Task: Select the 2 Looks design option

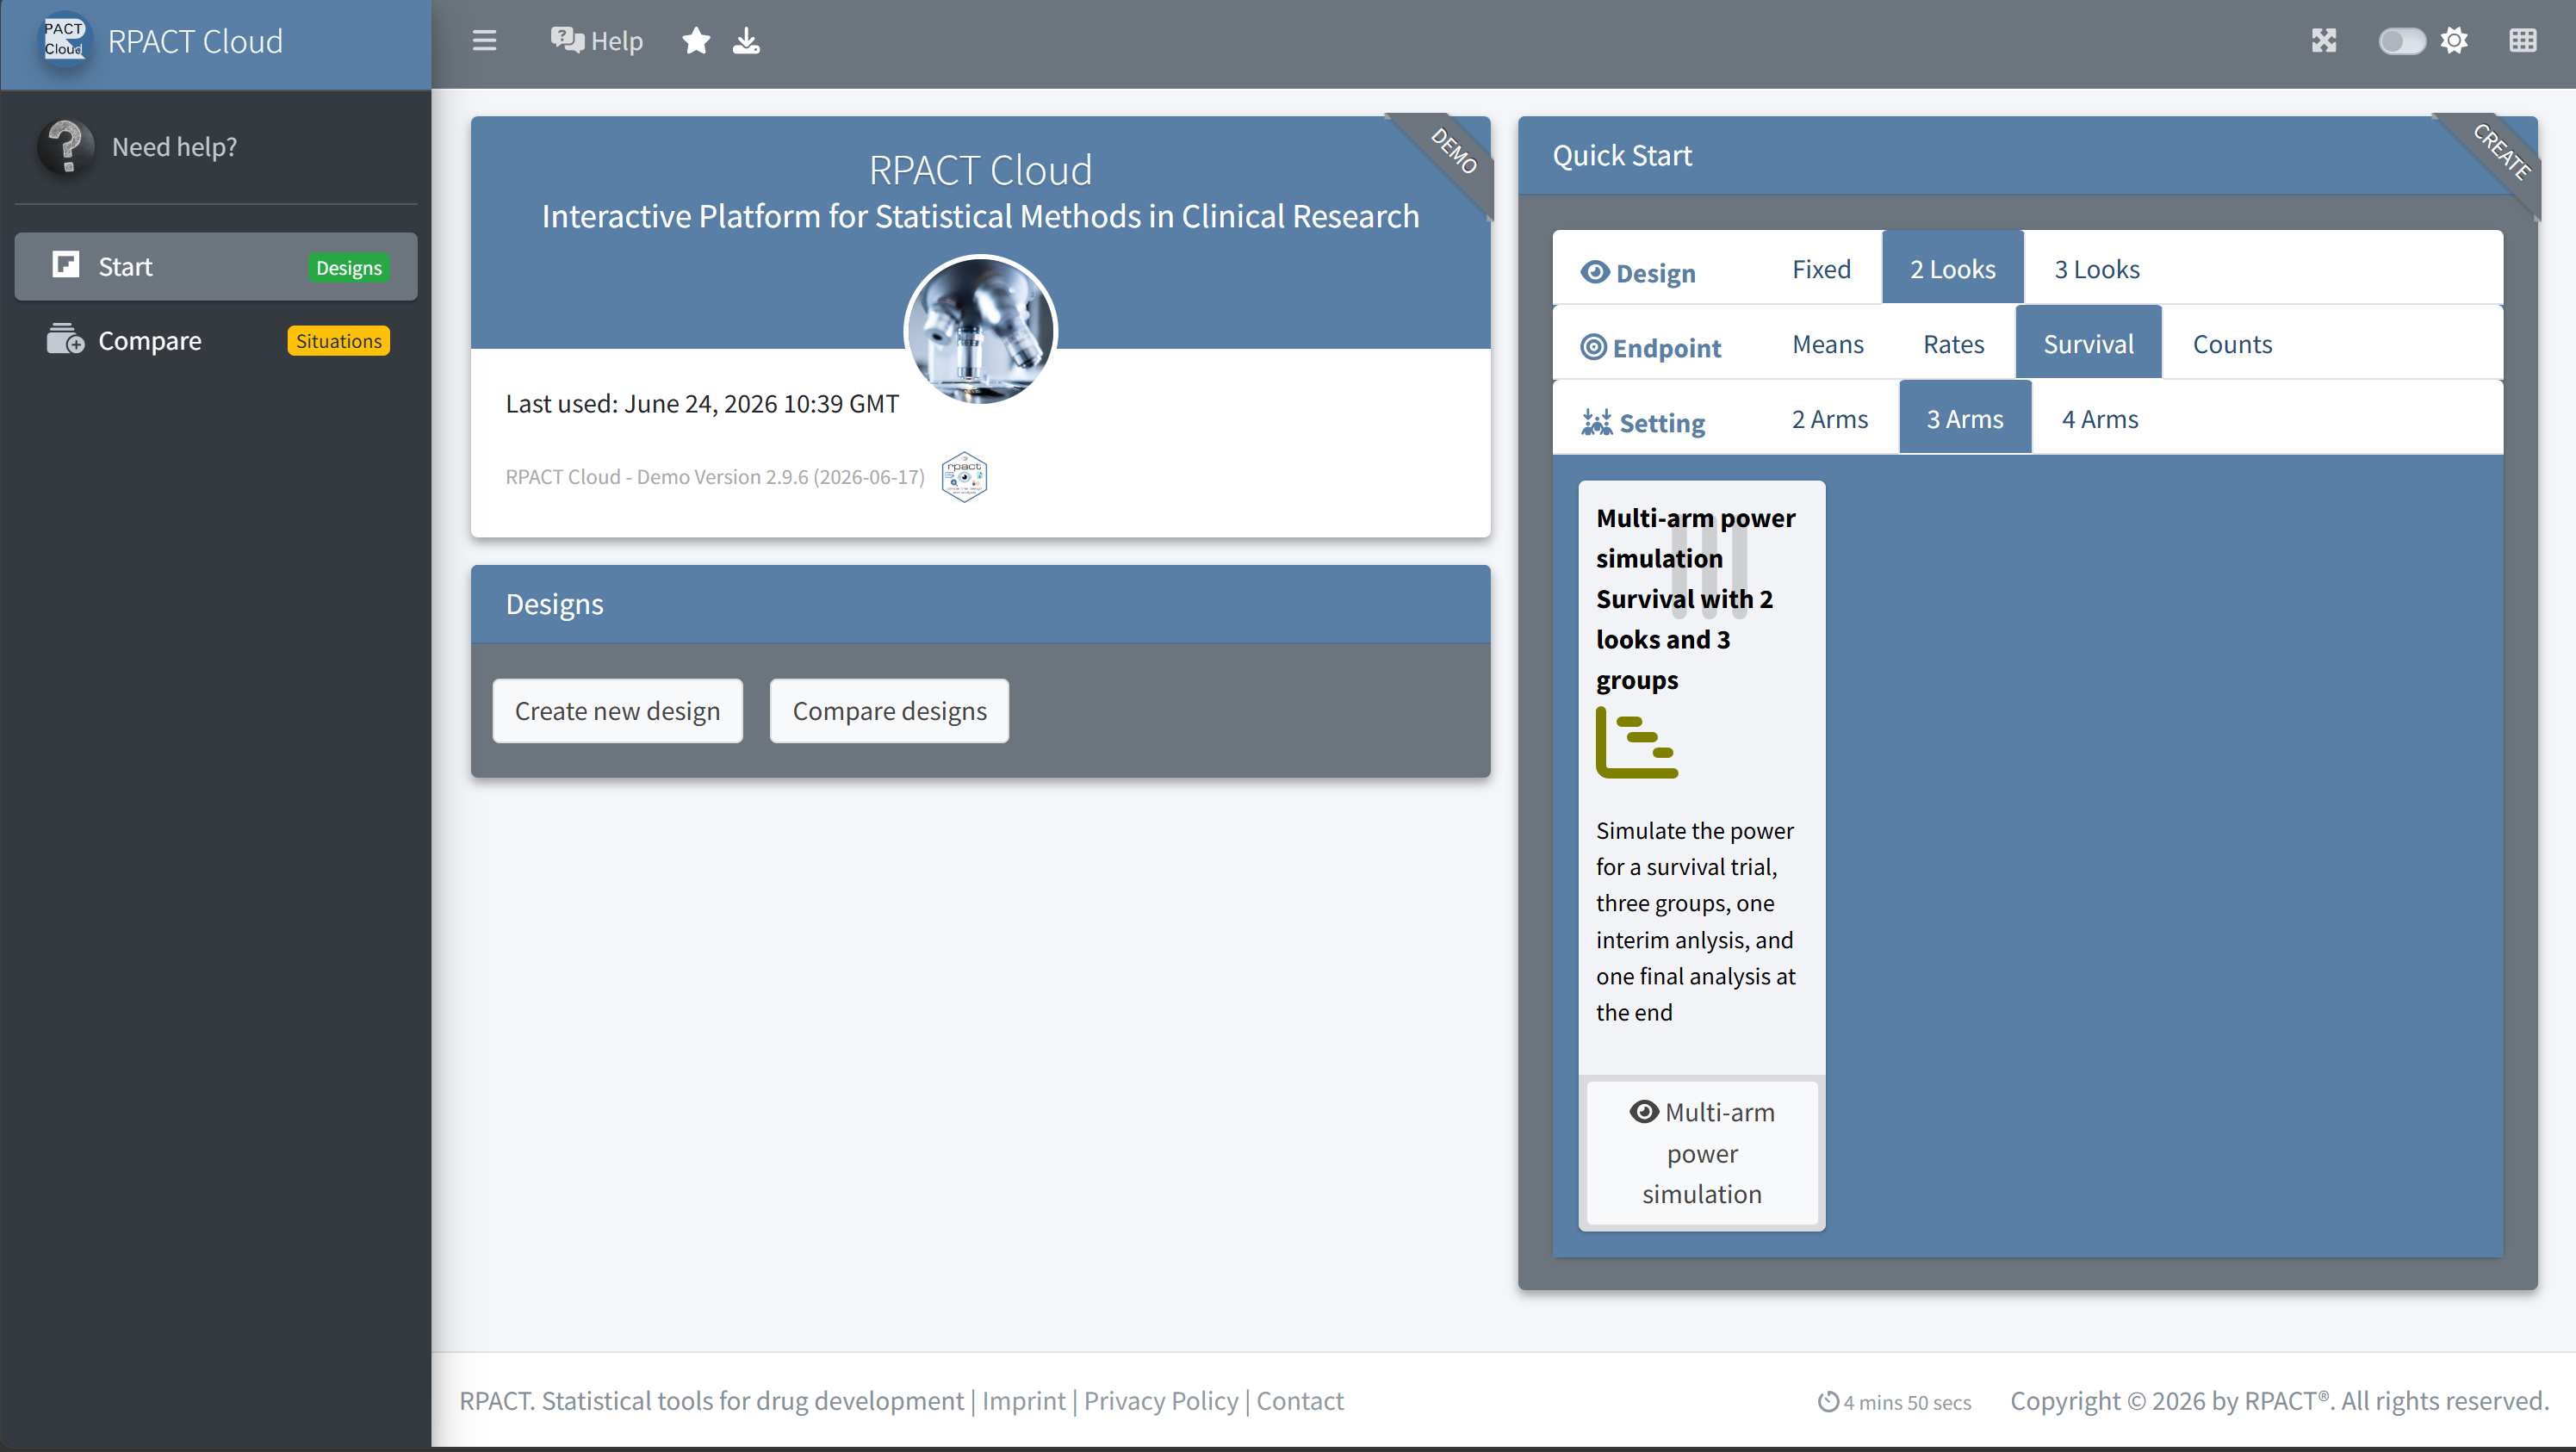Action: pos(1952,269)
